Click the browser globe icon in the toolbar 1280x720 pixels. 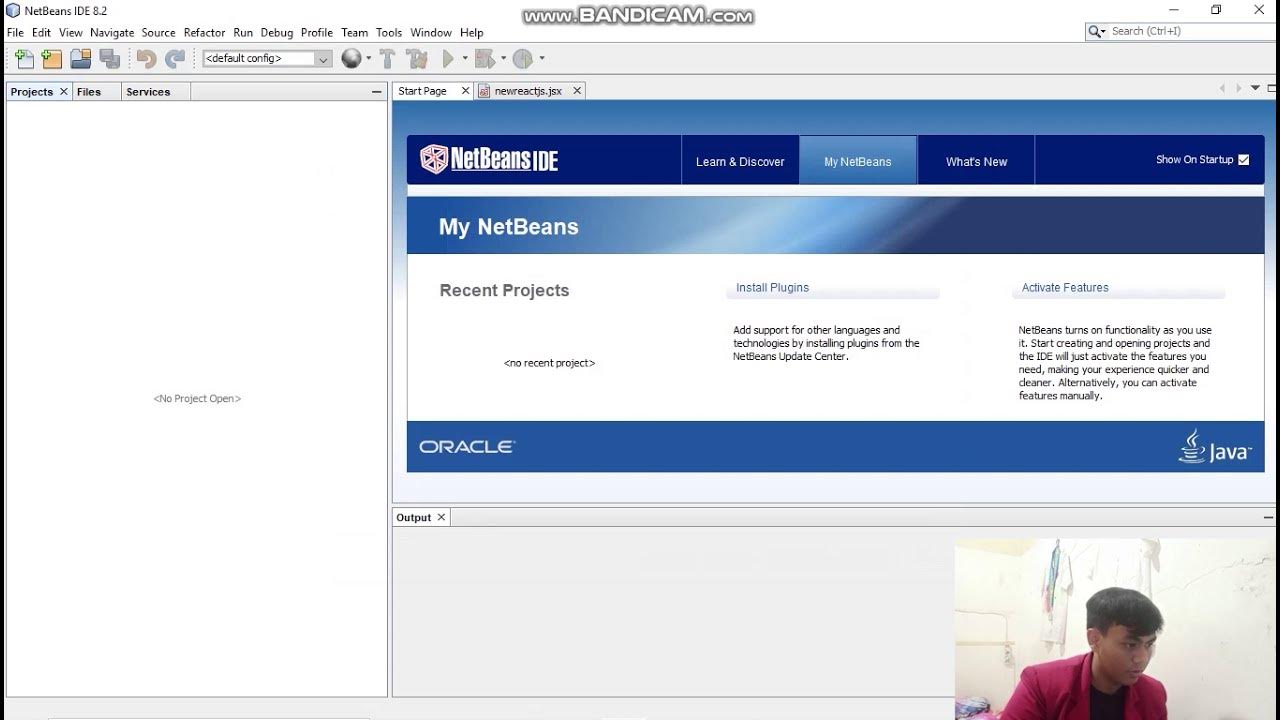click(351, 59)
